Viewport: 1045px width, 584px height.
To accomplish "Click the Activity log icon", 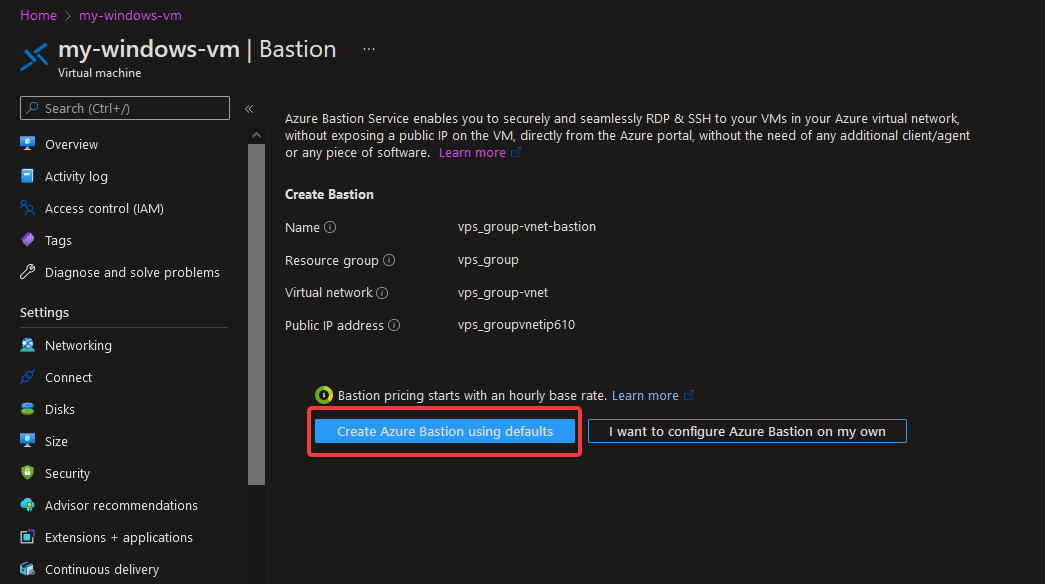I will tap(27, 175).
